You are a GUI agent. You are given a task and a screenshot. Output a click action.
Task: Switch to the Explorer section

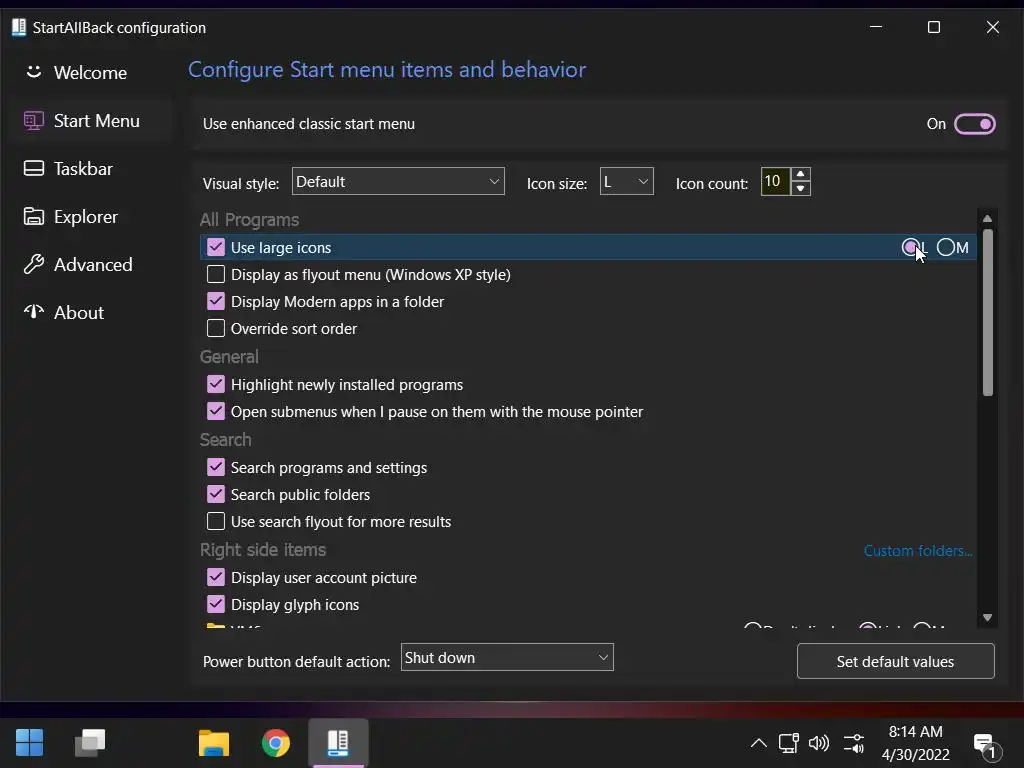point(90,217)
